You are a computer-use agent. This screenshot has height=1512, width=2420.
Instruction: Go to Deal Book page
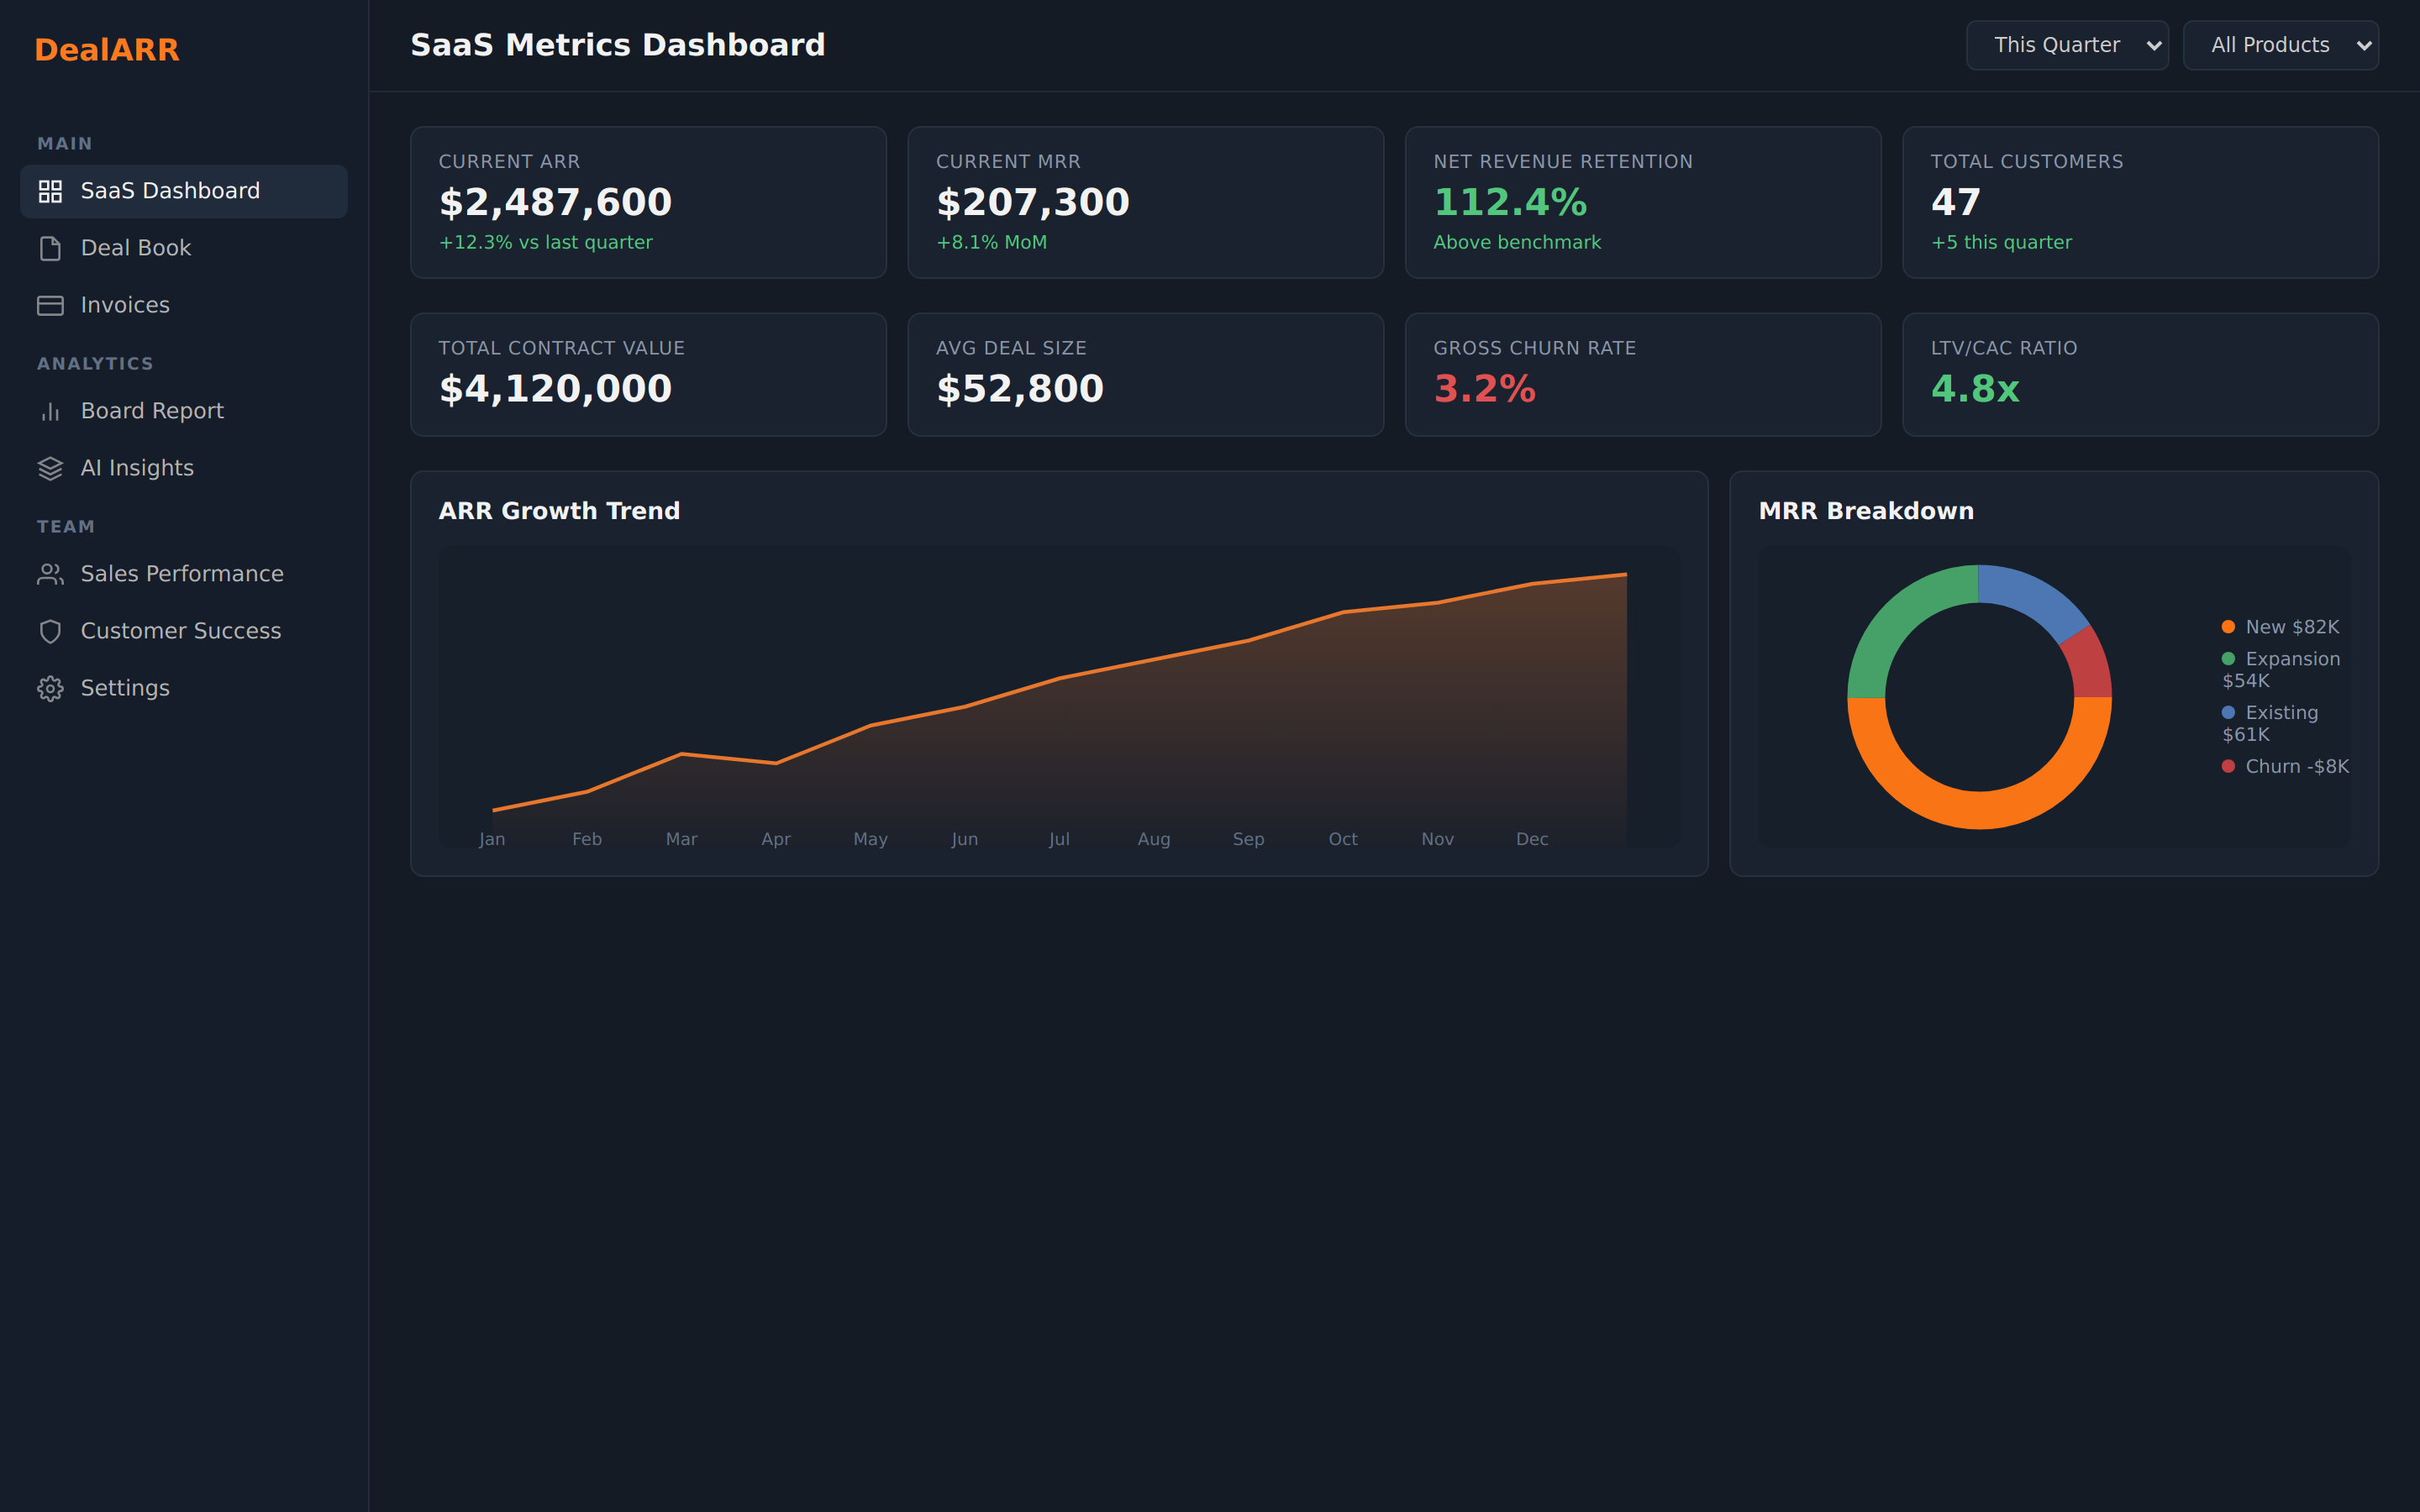pyautogui.click(x=135, y=248)
